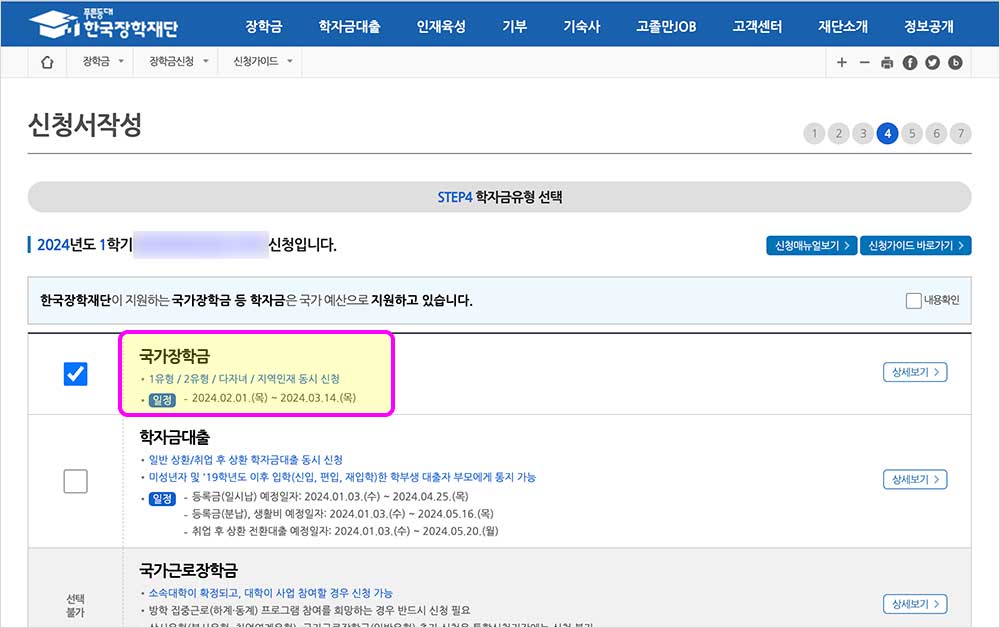Click the printer icon

(887, 62)
